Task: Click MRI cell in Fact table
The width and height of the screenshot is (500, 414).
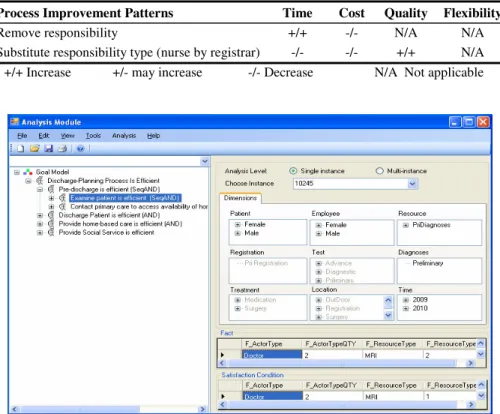Action: coord(392,355)
